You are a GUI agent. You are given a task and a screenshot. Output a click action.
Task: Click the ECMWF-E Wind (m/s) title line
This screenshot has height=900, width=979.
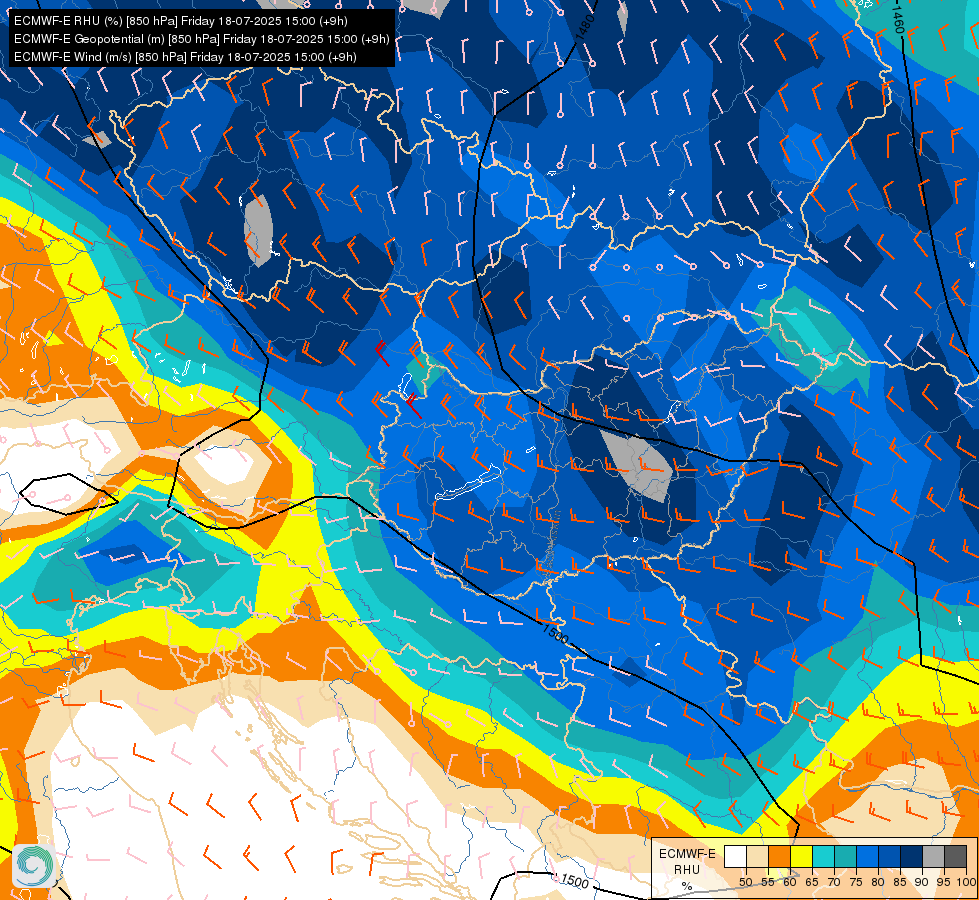click(x=185, y=57)
